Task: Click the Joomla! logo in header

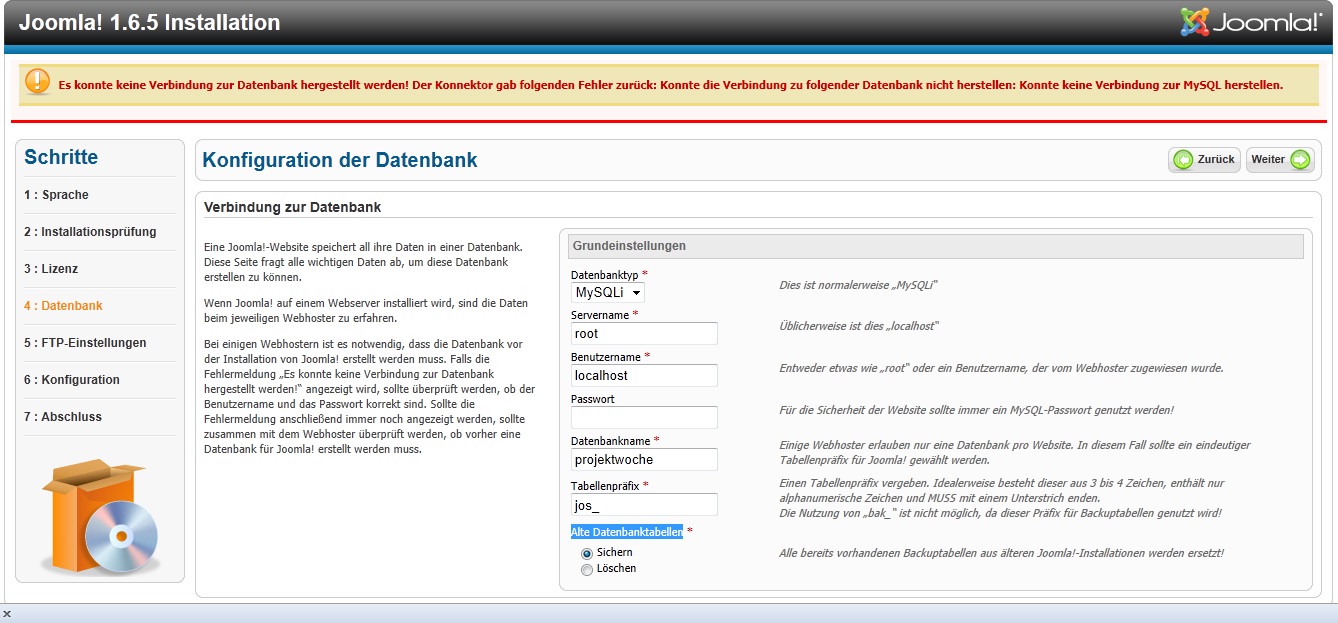Action: 1251,22
